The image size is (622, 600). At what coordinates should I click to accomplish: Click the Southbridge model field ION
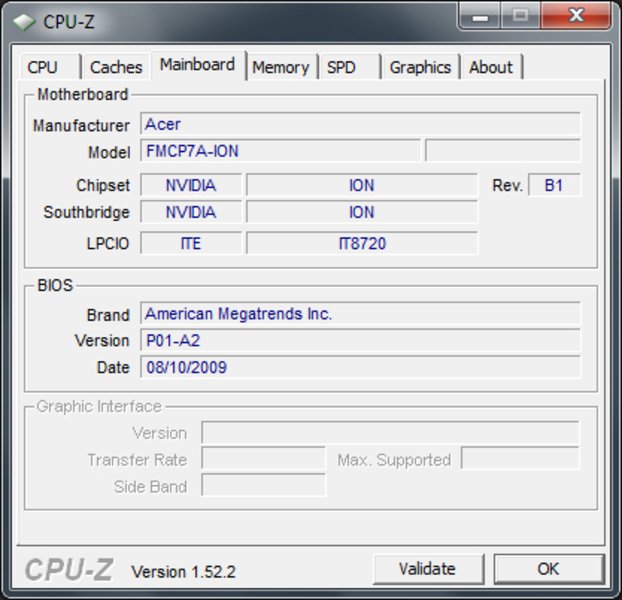point(362,212)
